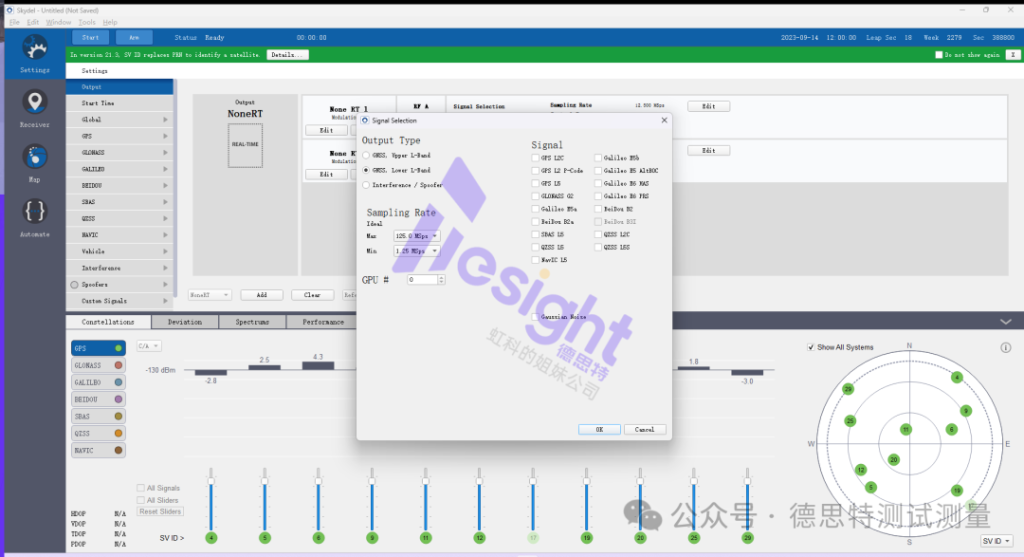This screenshot has height=557, width=1024.
Task: Select the GLONASS constellation with red dot
Action: click(x=97, y=365)
